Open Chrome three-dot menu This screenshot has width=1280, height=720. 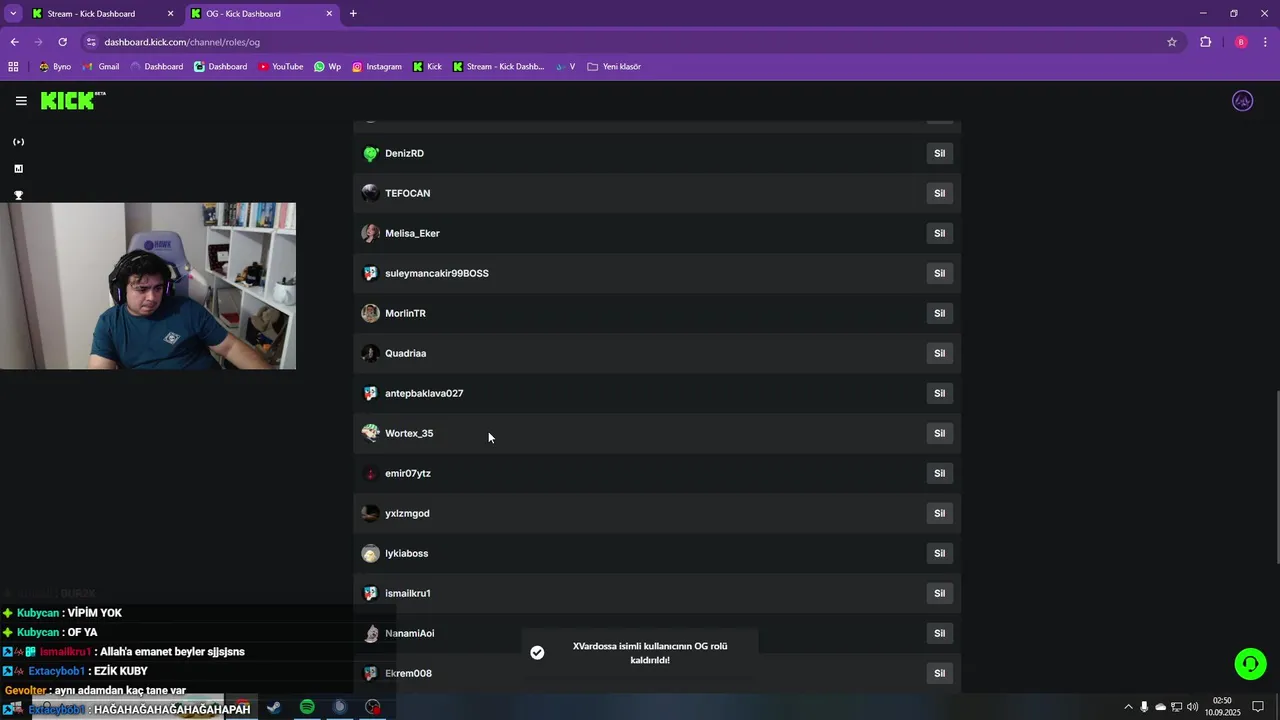(1265, 42)
